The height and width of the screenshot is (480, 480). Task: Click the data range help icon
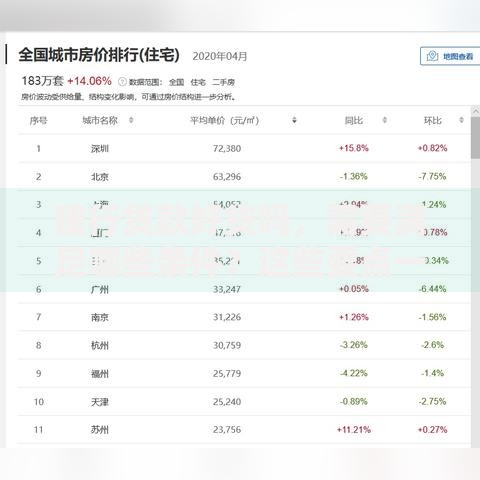tap(122, 82)
